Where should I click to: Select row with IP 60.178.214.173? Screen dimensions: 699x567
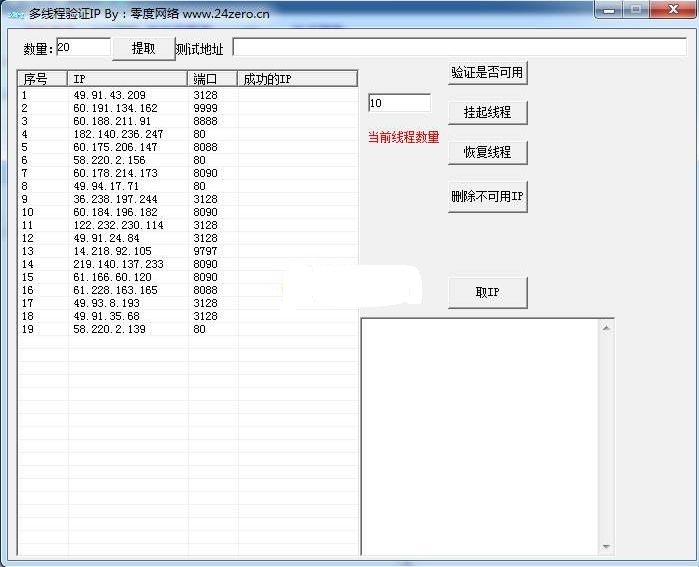pyautogui.click(x=188, y=173)
